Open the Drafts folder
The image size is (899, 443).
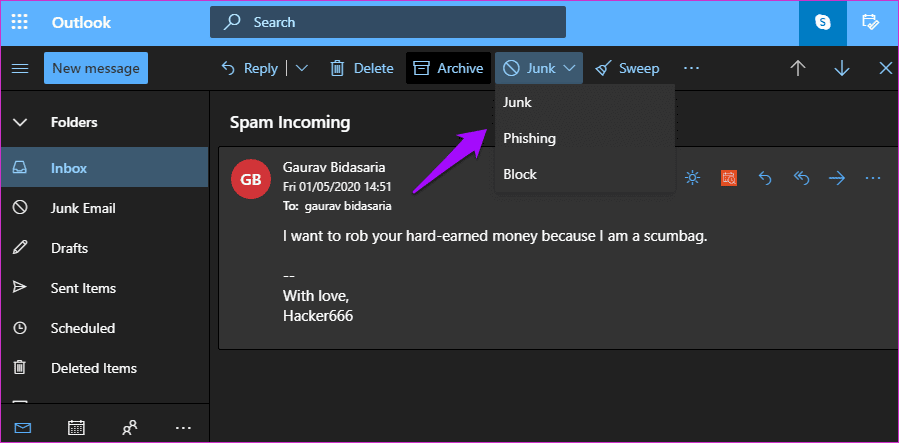(104, 248)
